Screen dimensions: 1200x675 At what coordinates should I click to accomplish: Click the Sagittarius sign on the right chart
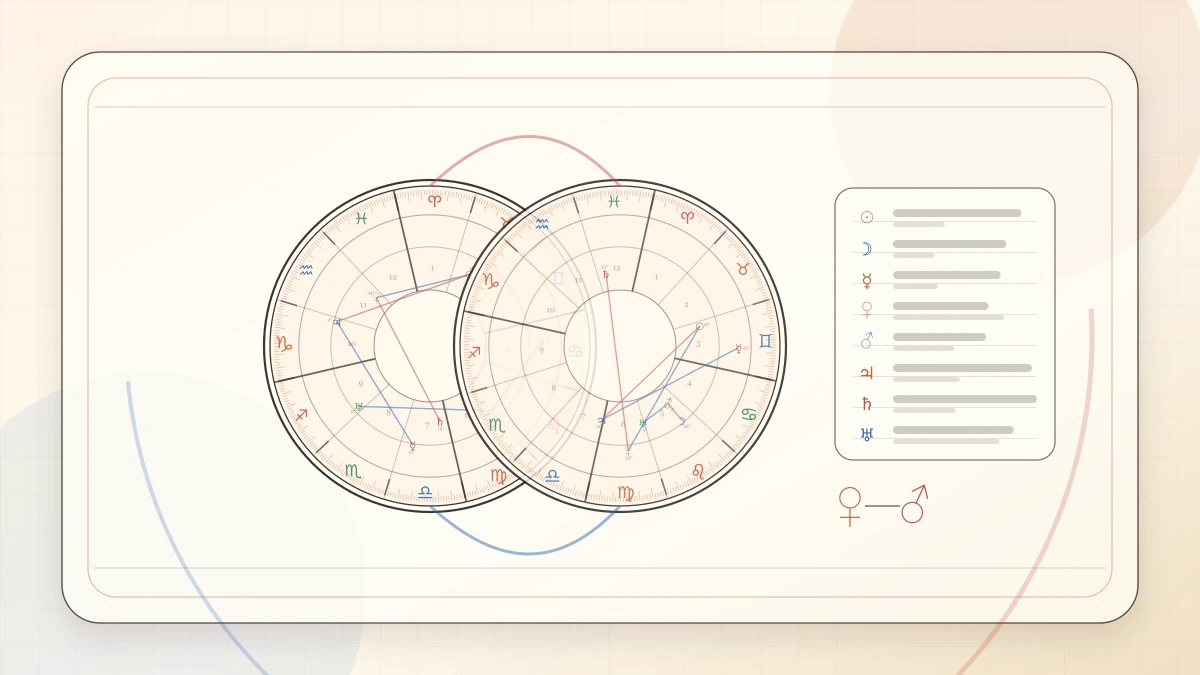click(474, 352)
